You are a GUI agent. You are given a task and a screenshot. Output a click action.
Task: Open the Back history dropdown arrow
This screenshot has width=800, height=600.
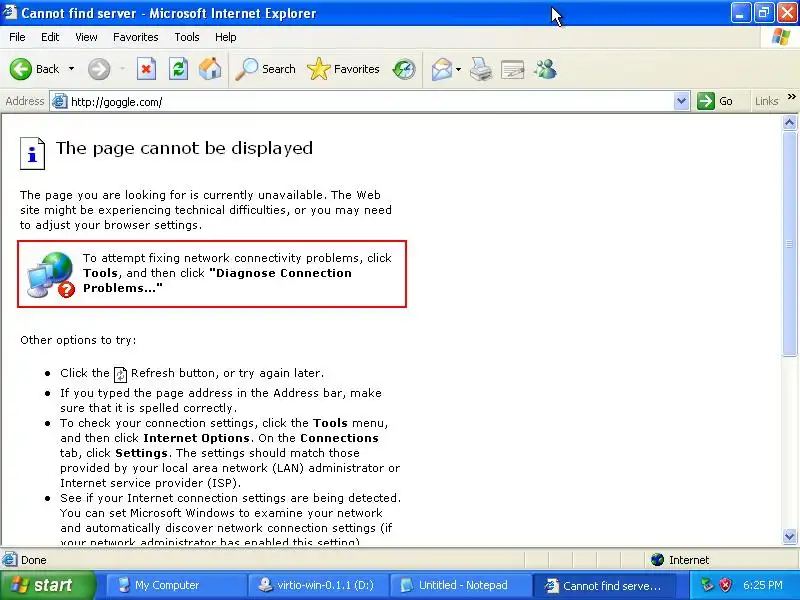coord(71,69)
